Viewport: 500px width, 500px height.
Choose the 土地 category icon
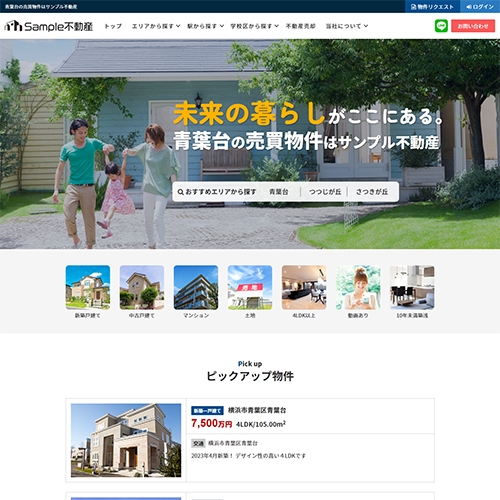[x=250, y=287]
